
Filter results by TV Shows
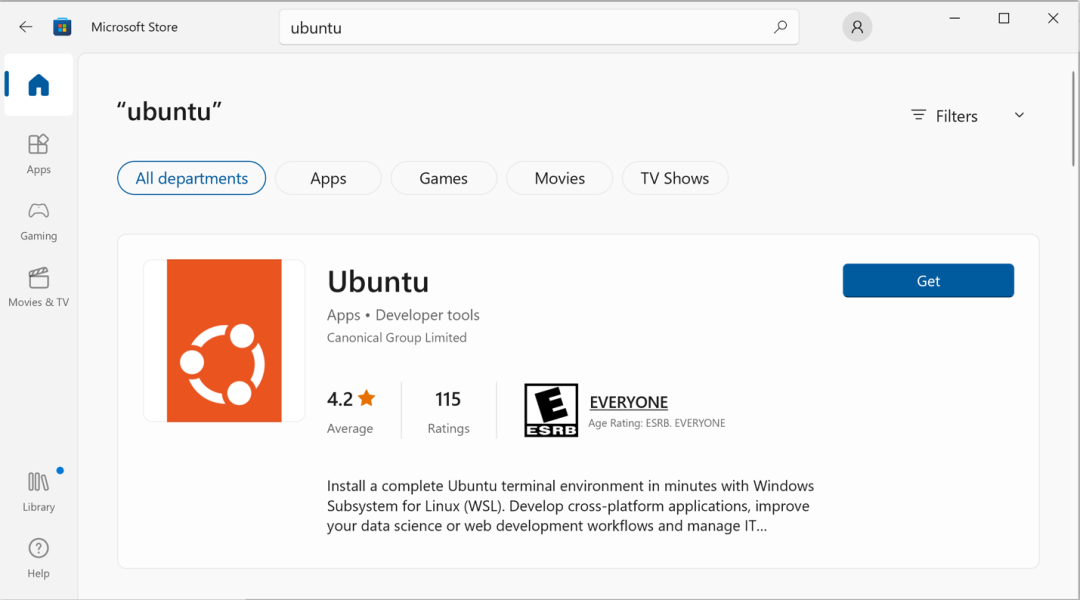click(x=674, y=178)
